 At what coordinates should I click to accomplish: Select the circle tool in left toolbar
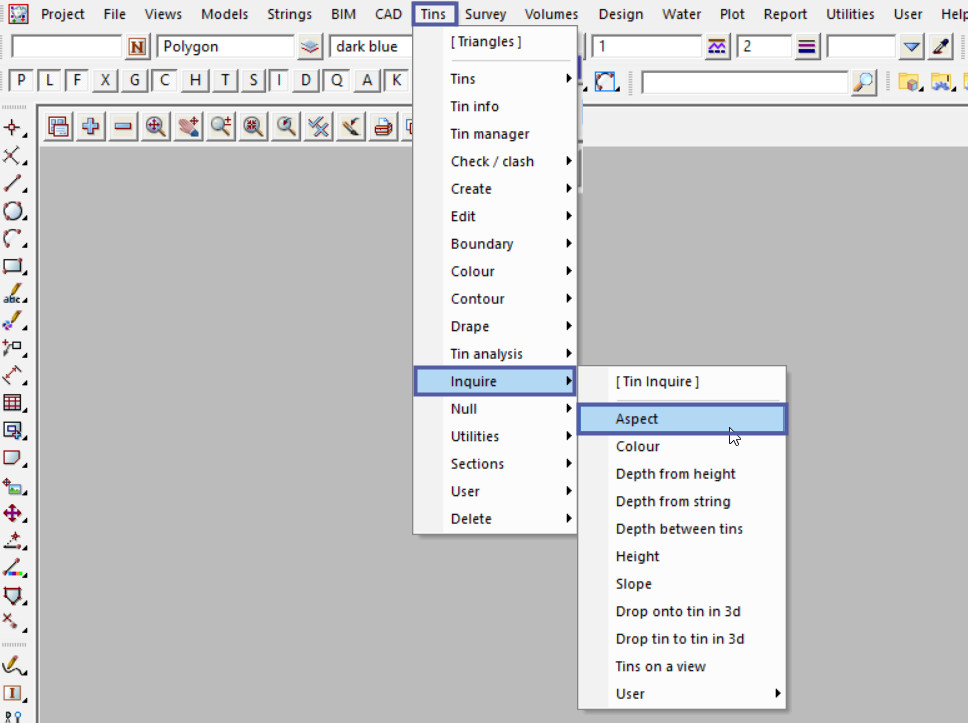pyautogui.click(x=13, y=211)
